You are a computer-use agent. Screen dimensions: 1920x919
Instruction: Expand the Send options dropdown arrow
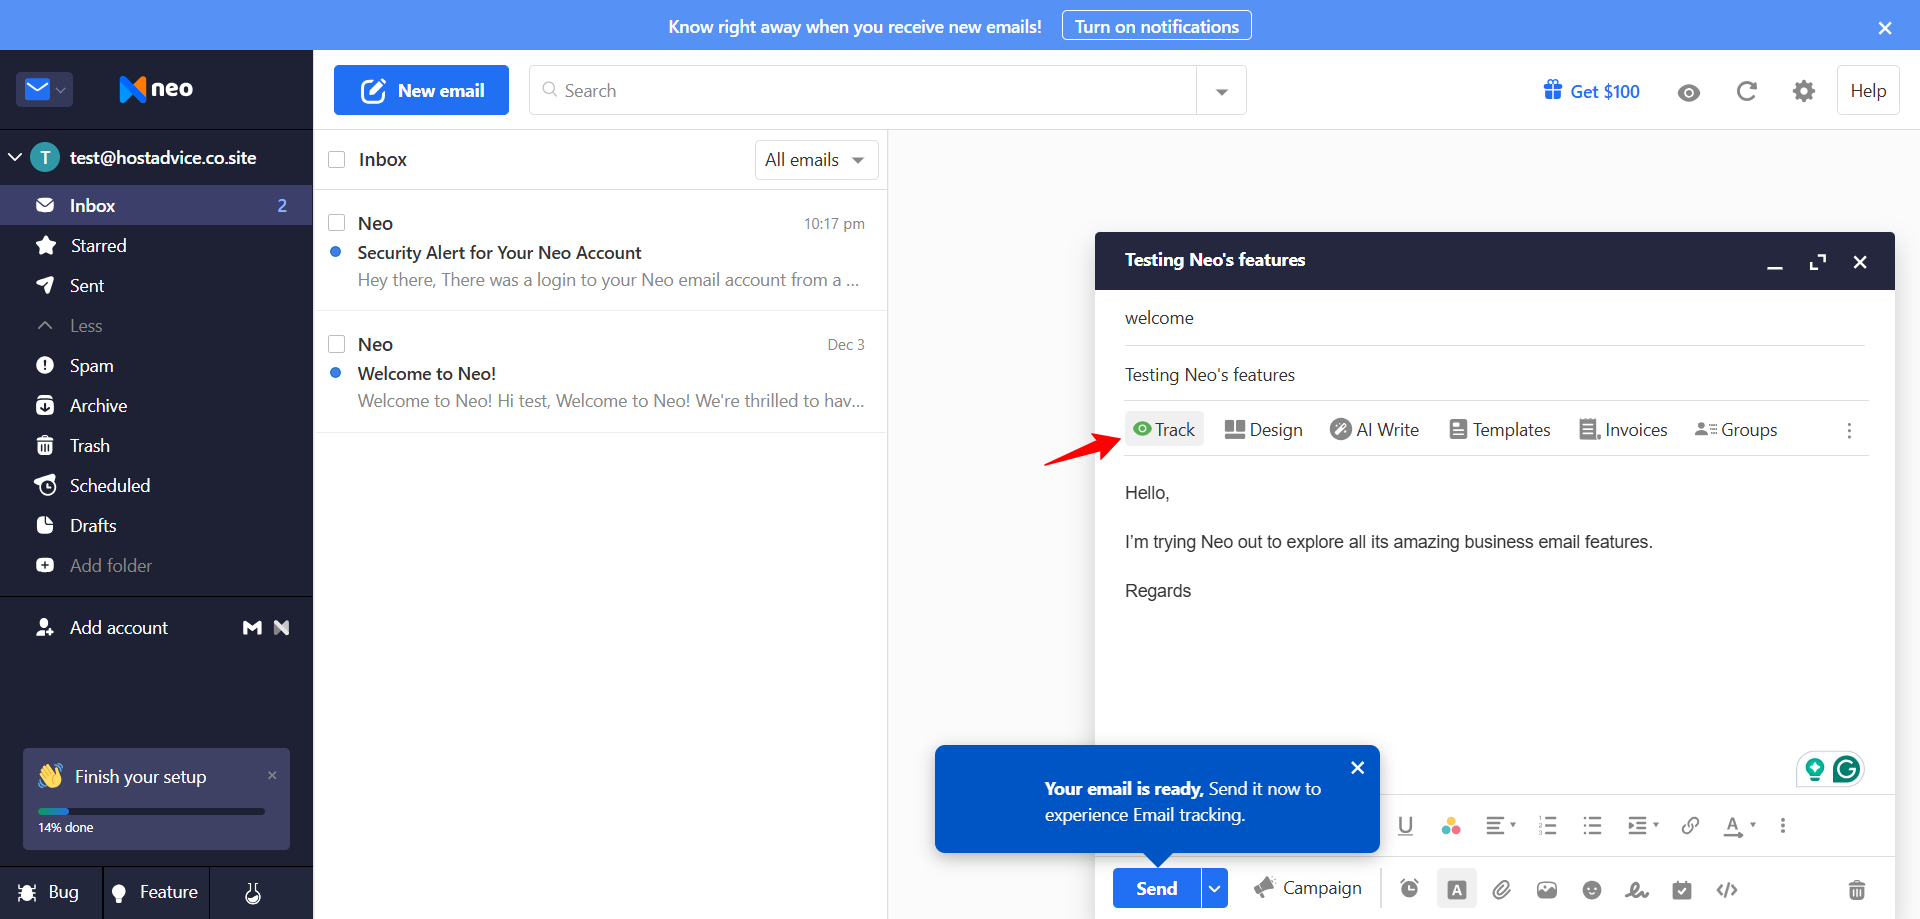[x=1214, y=888]
